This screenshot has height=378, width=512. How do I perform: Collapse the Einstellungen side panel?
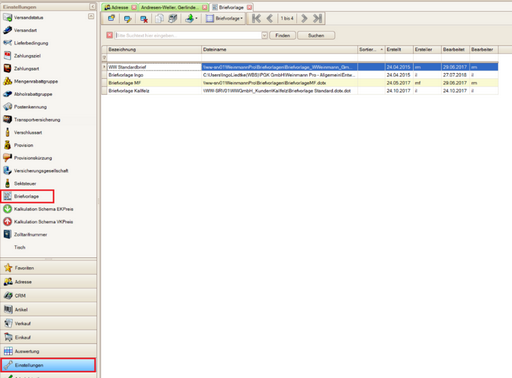click(92, 6)
